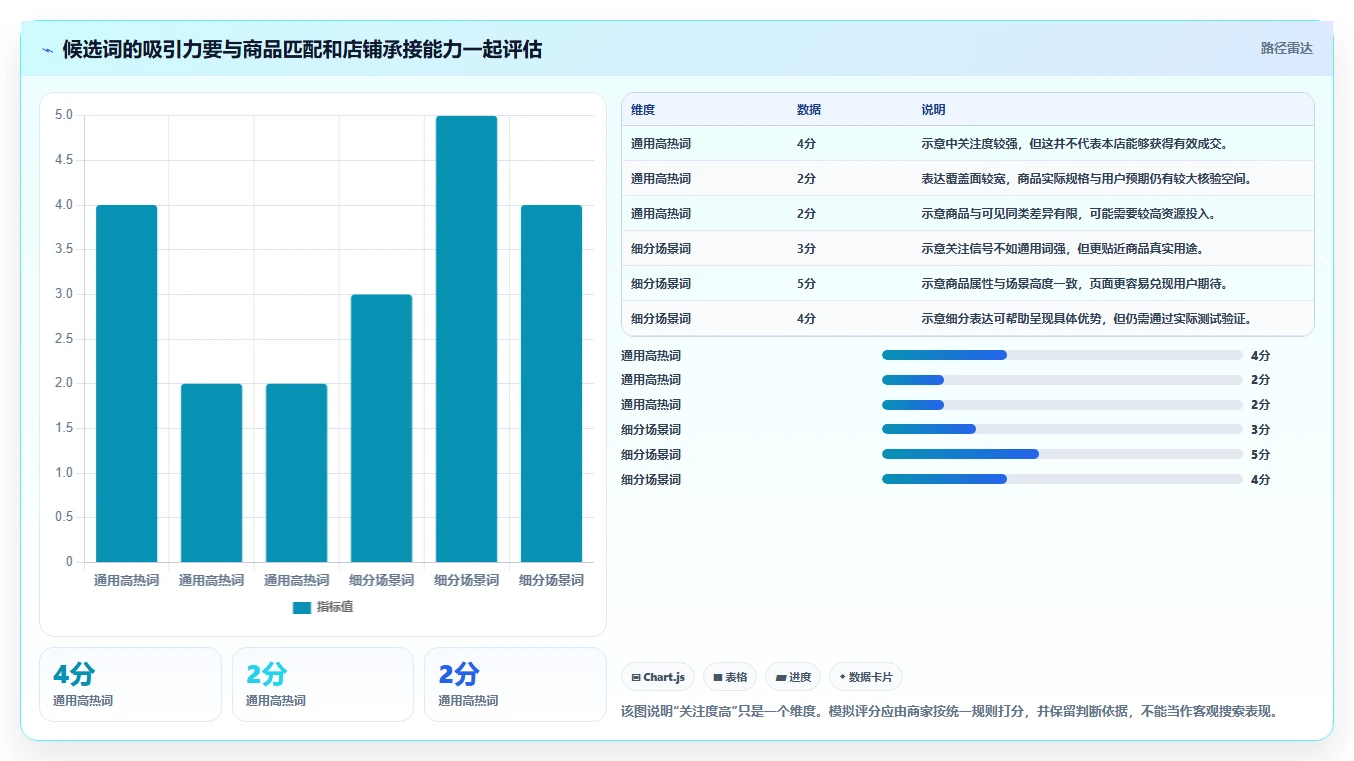Image resolution: width=1354 pixels, height=761 pixels.
Task: Click the 细分场景词 chart bar with value 3
Action: click(381, 428)
